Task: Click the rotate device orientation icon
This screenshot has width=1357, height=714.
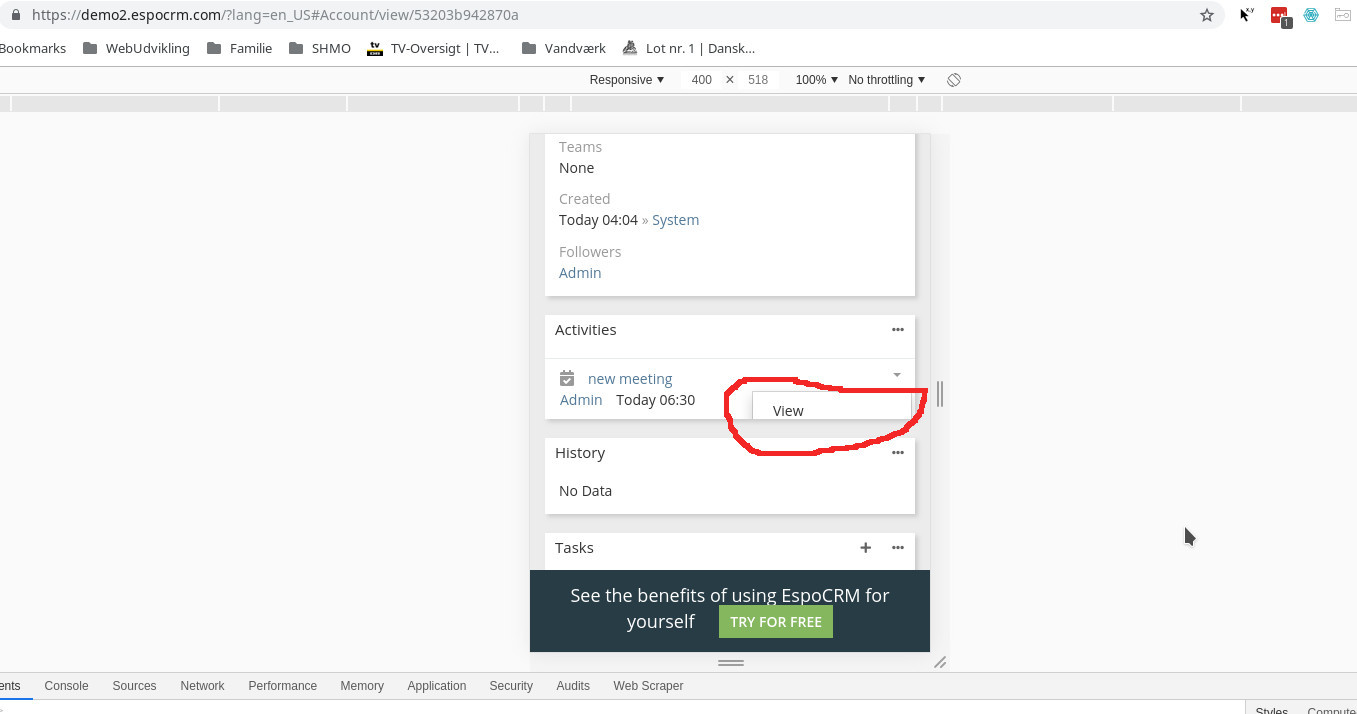Action: coord(954,80)
